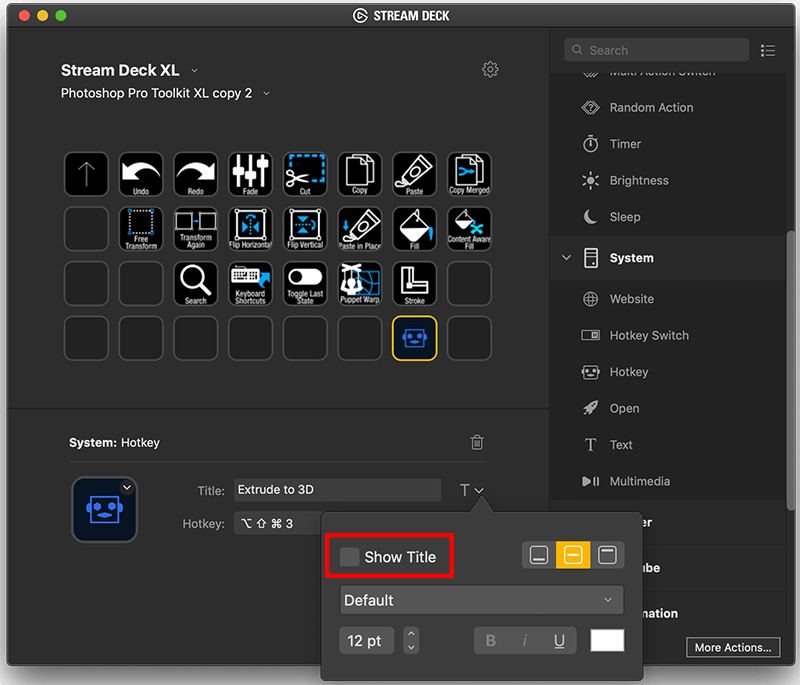The height and width of the screenshot is (685, 800).
Task: Click the More Actions button
Action: click(733, 647)
